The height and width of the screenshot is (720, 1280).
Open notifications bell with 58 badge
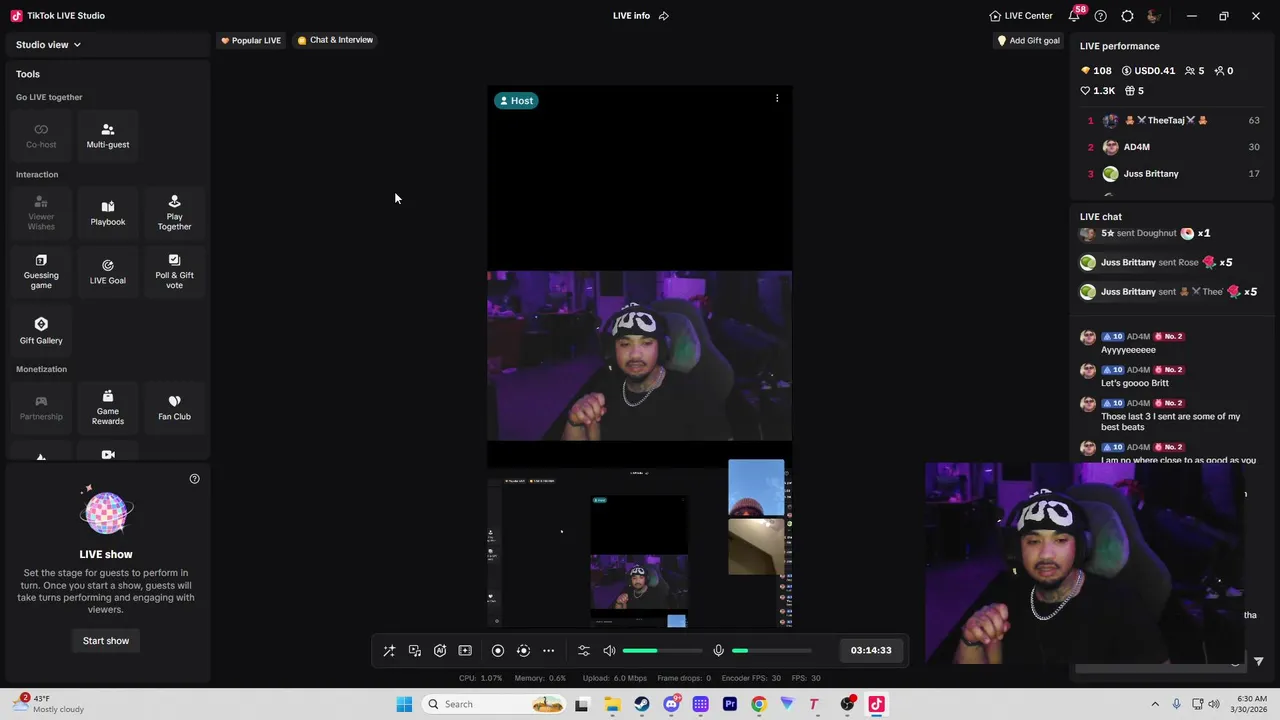[1075, 15]
